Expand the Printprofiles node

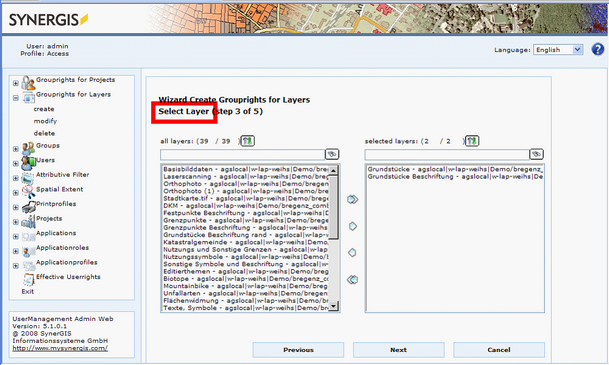pyautogui.click(x=16, y=207)
